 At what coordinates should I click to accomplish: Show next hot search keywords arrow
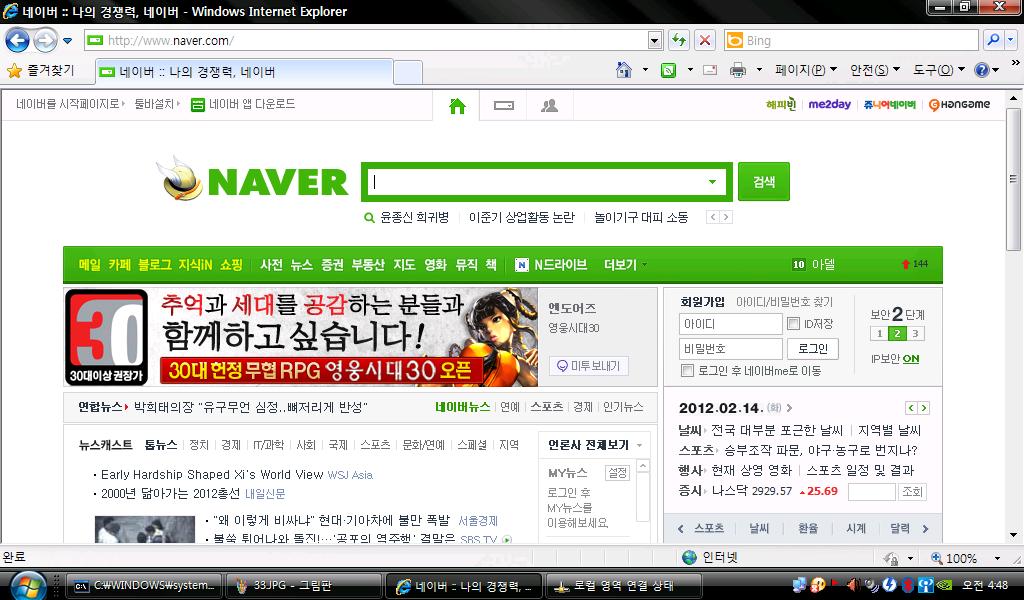726,217
